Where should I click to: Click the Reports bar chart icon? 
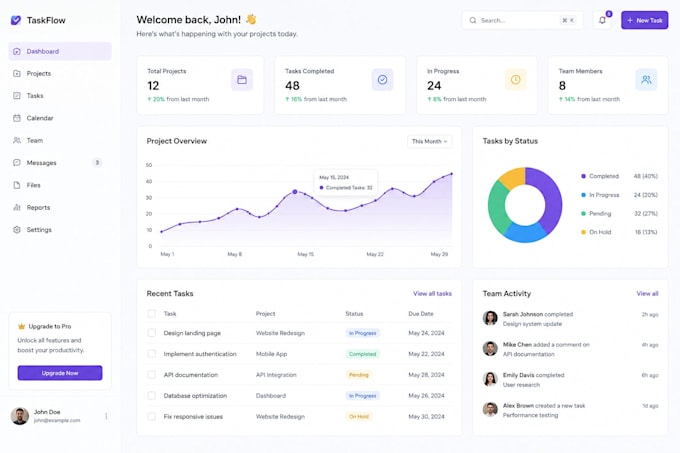coord(16,207)
